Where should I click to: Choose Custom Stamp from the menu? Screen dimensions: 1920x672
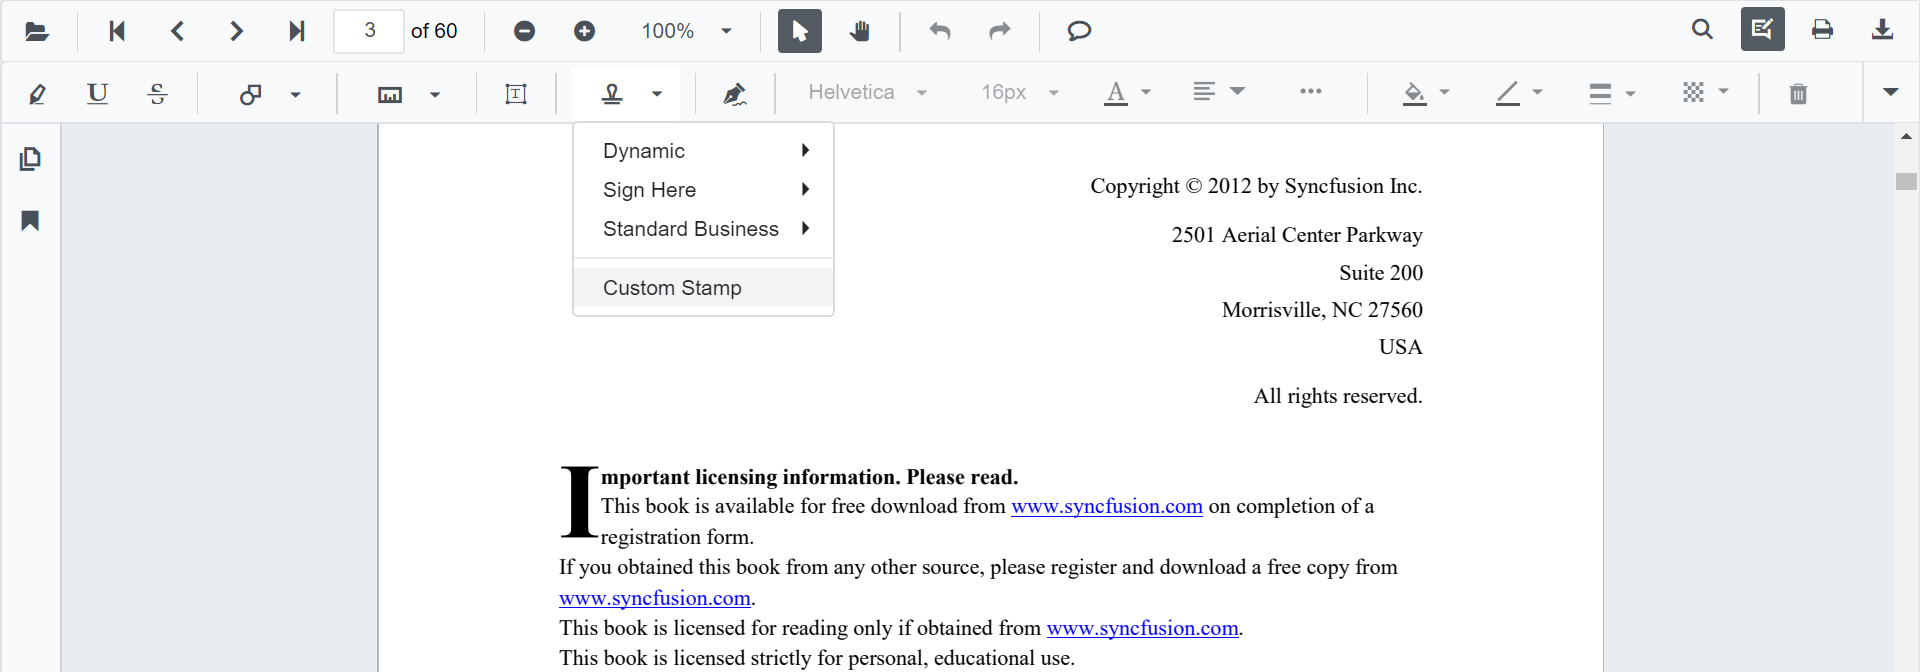click(703, 288)
